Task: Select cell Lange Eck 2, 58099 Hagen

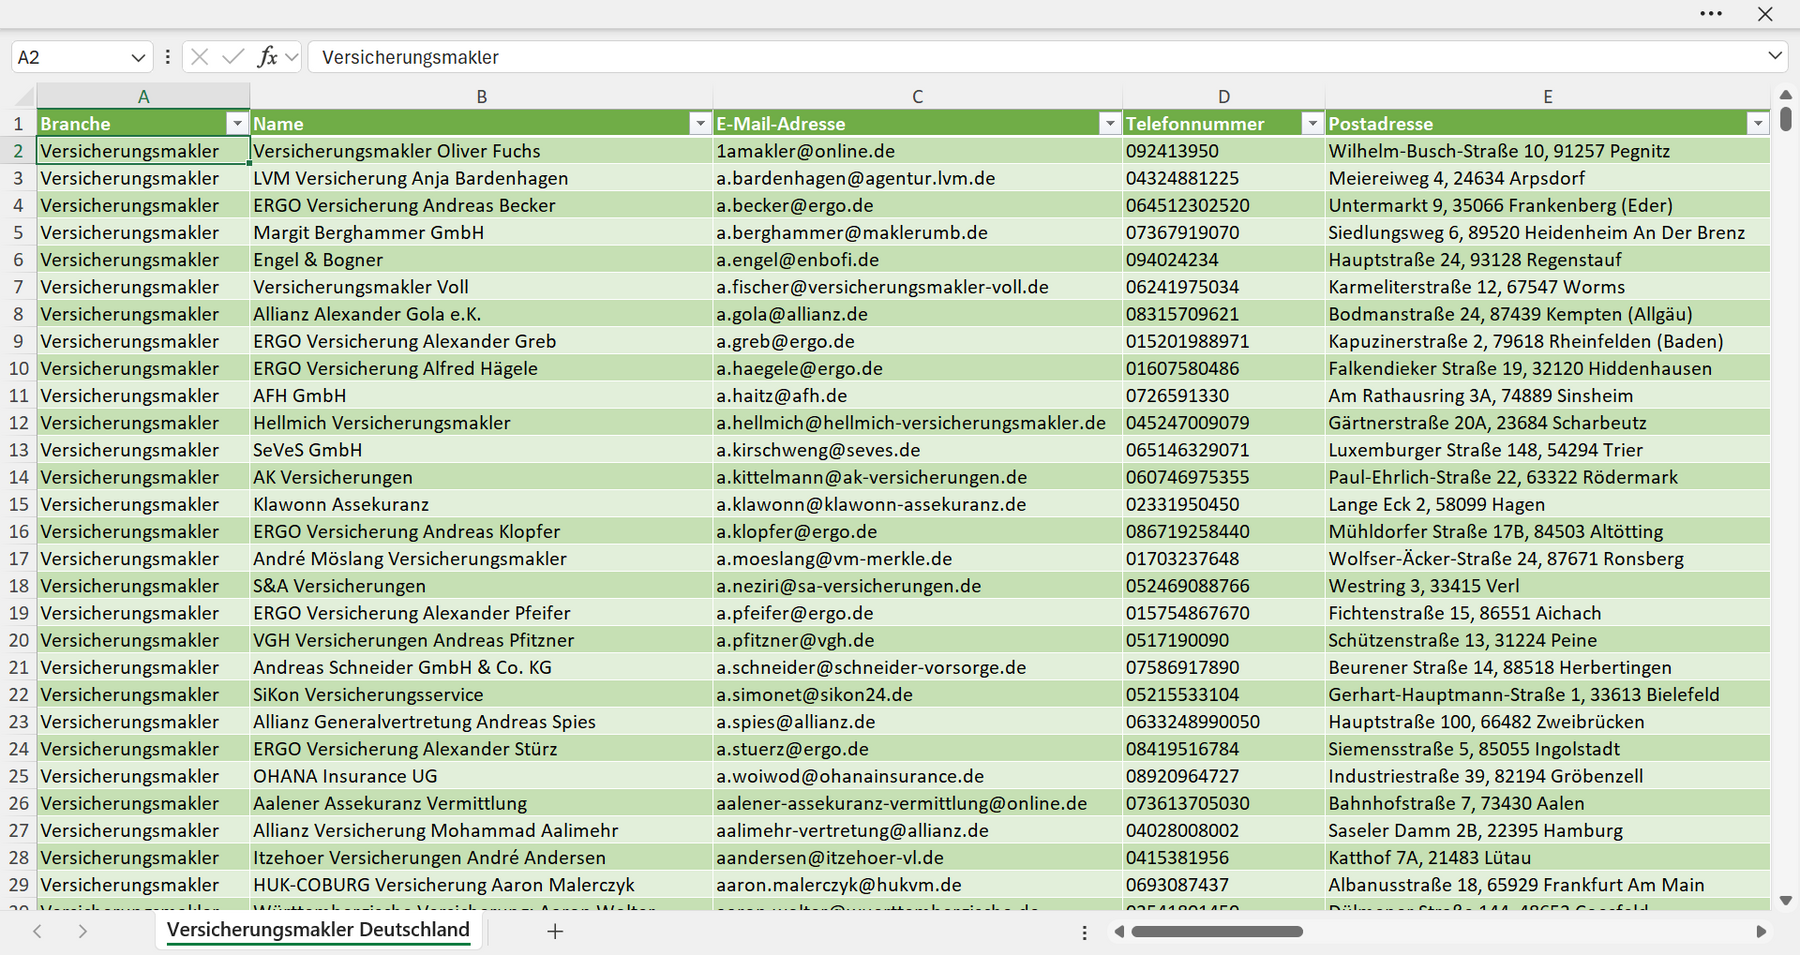Action: pos(1547,504)
